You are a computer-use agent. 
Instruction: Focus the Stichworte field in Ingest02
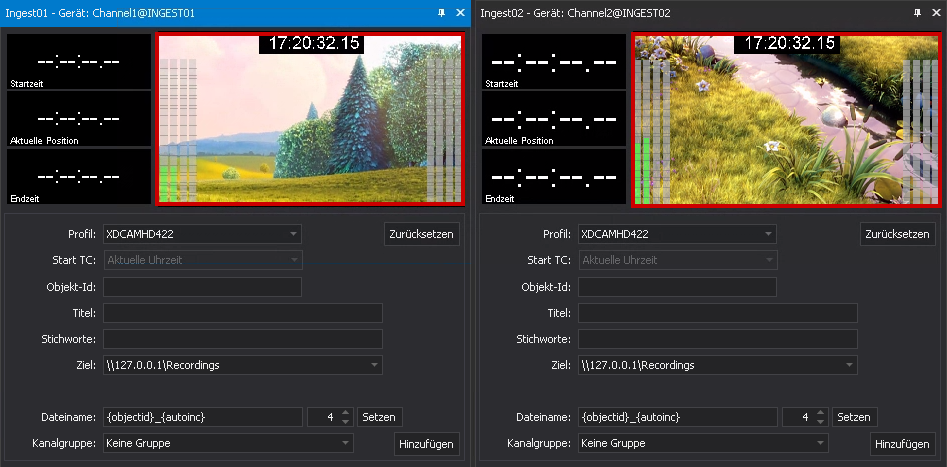(x=717, y=339)
